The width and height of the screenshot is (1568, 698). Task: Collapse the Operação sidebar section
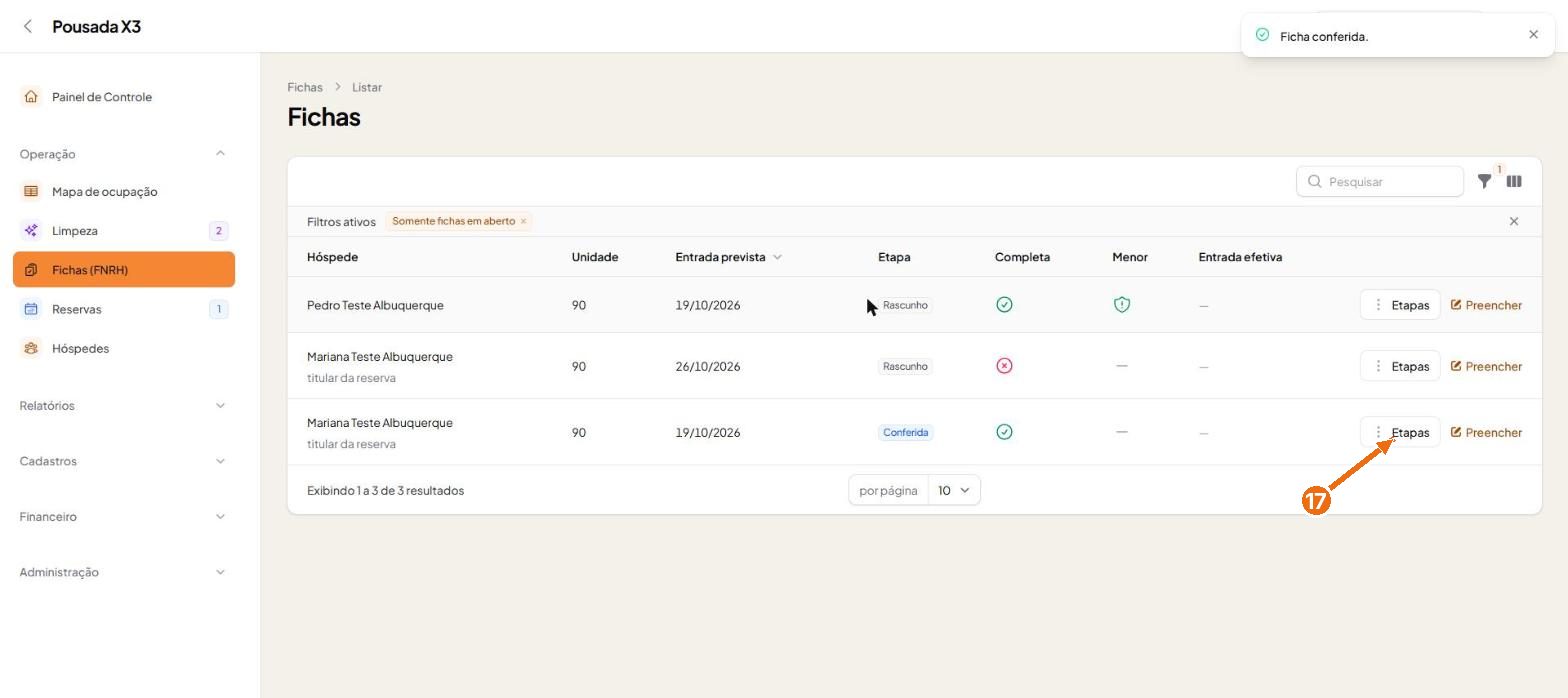click(220, 154)
